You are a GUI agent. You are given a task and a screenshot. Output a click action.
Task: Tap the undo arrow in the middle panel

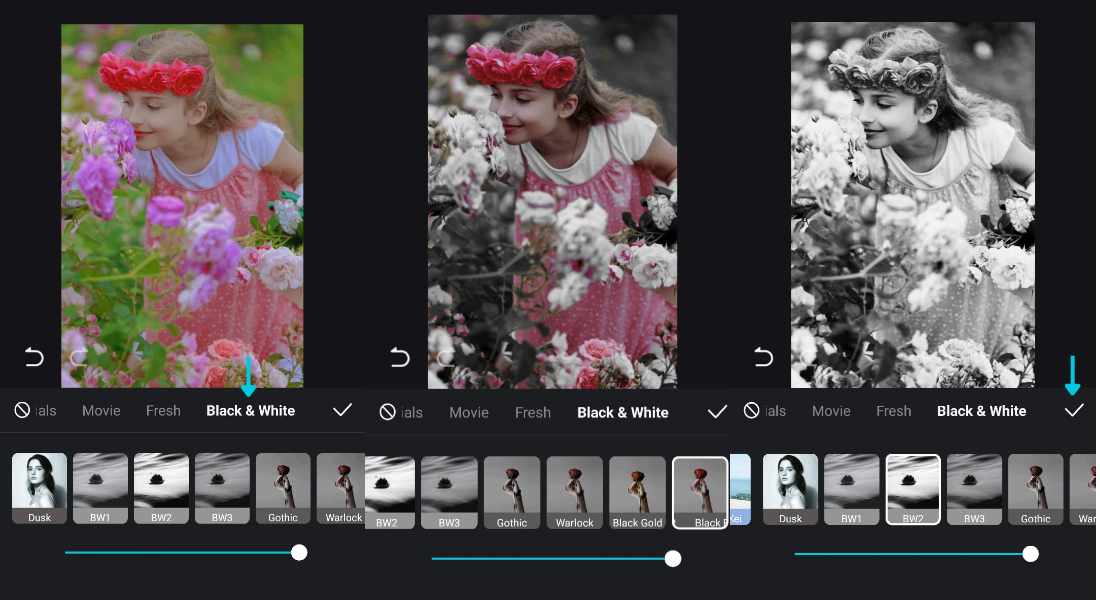397,357
